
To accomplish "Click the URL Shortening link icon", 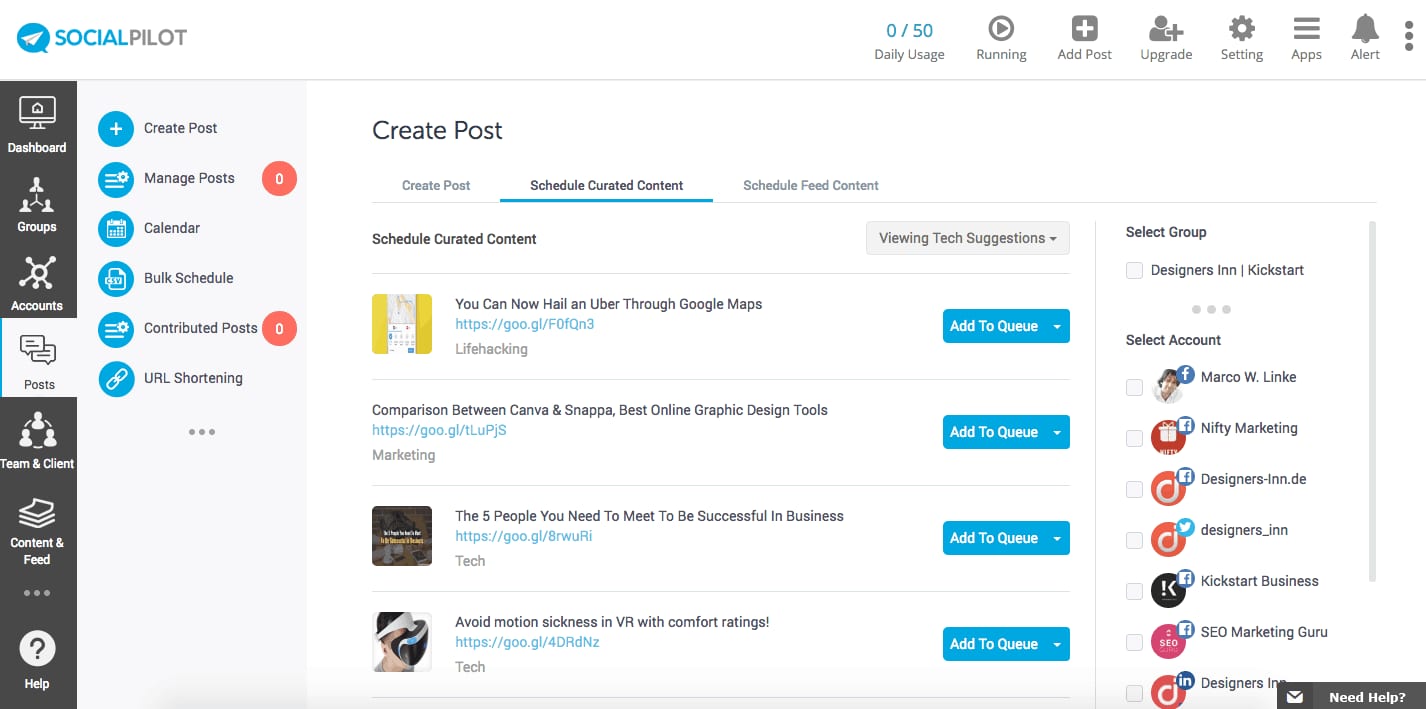I will (116, 378).
